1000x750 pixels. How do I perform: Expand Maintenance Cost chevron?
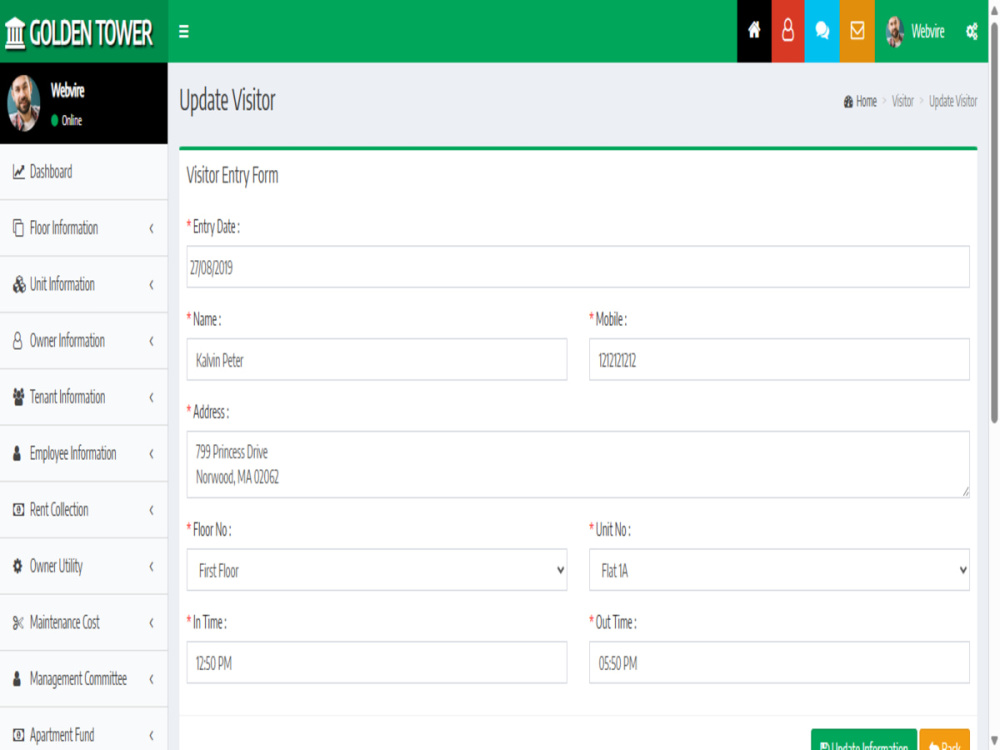click(151, 622)
